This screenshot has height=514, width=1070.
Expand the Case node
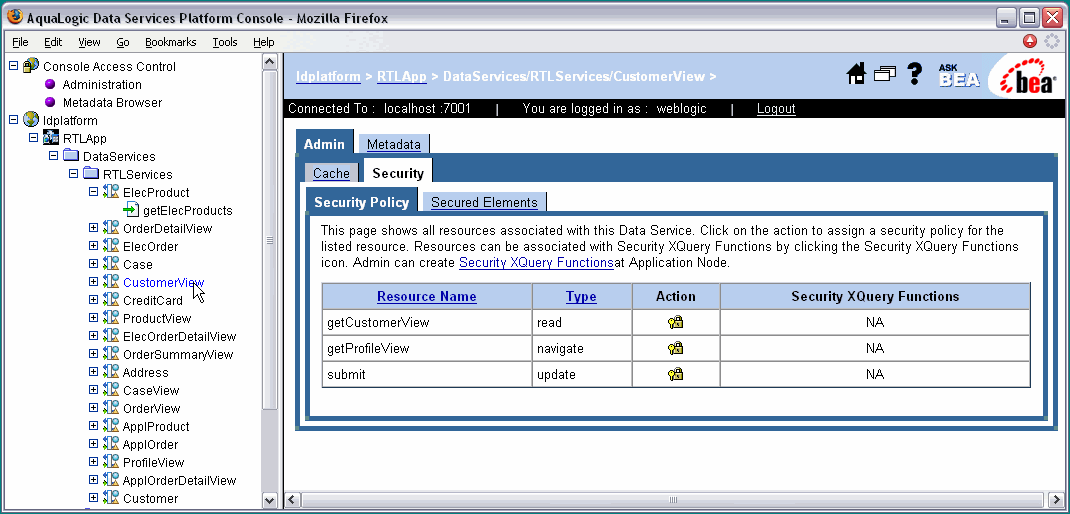click(x=93, y=264)
